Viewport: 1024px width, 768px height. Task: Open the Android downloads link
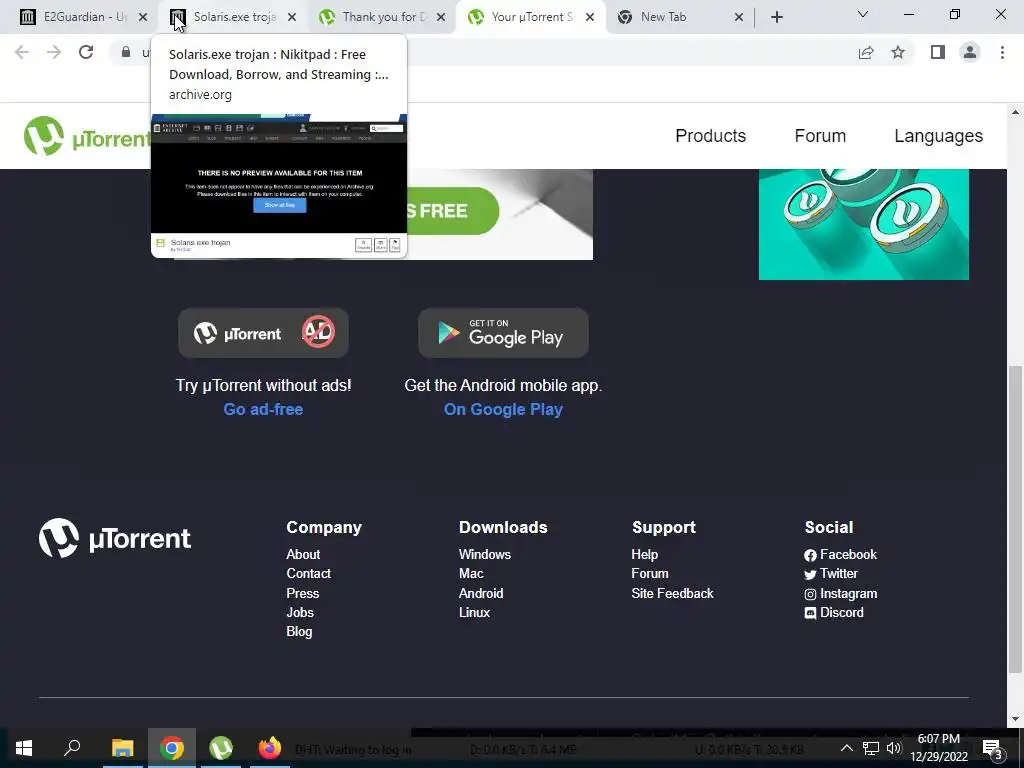pos(481,593)
